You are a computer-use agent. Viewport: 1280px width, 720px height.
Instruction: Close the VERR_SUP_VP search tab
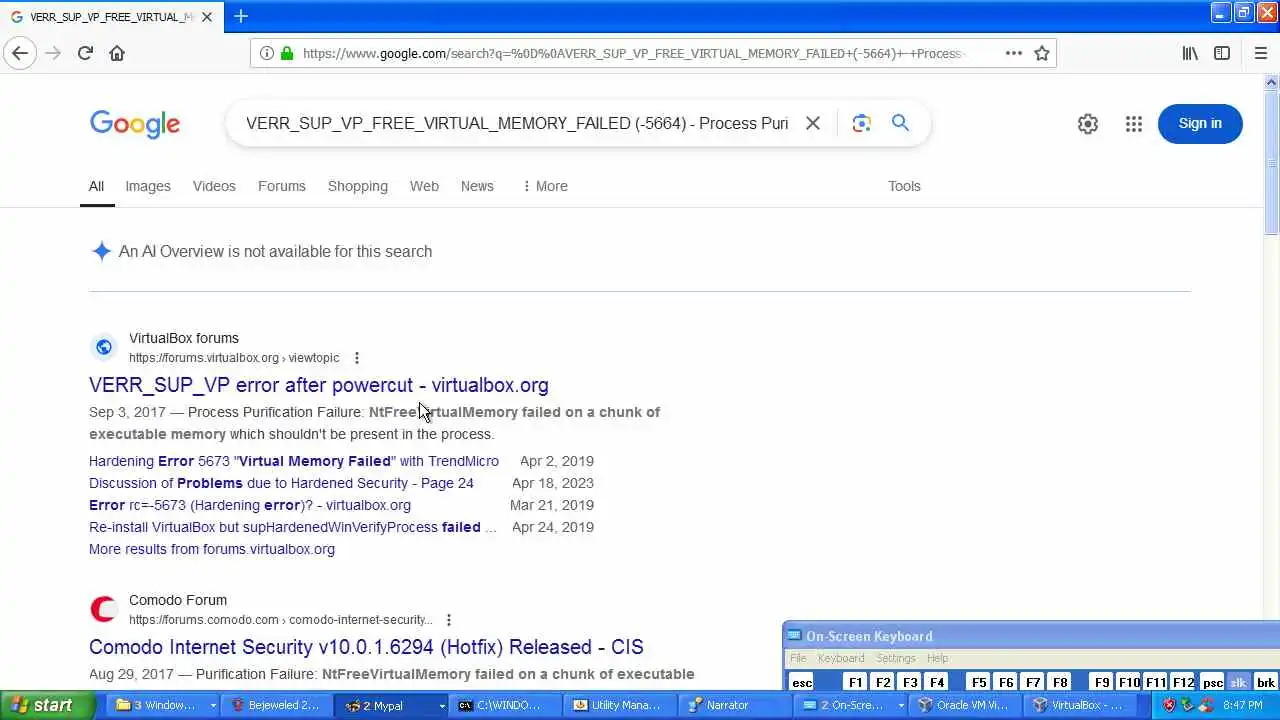pos(206,17)
